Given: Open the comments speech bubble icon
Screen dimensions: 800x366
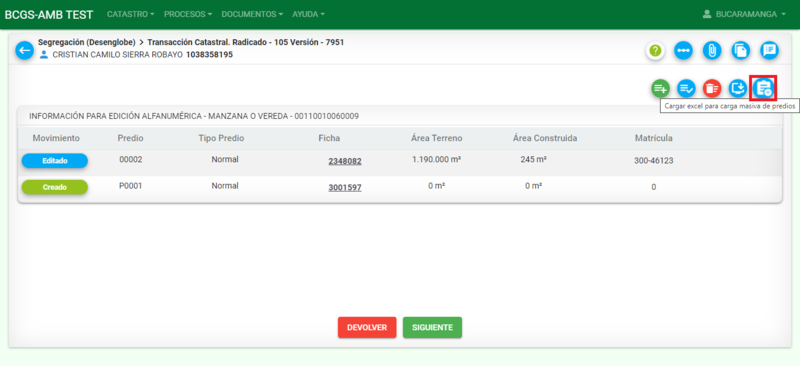Looking at the screenshot, I should [x=769, y=51].
